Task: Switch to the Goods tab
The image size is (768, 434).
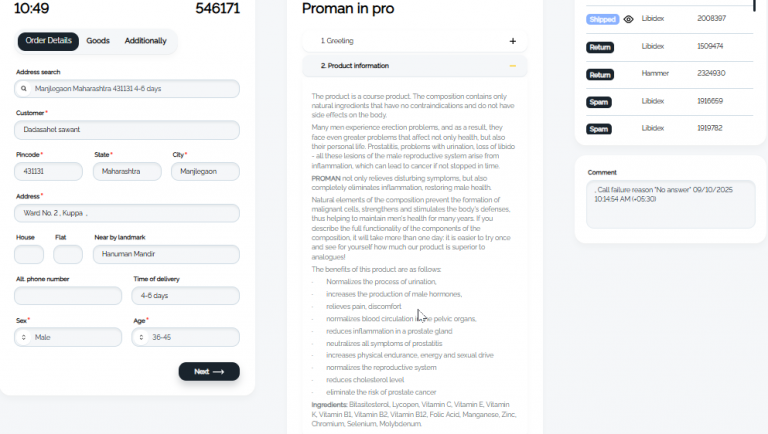Action: pyautogui.click(x=98, y=41)
